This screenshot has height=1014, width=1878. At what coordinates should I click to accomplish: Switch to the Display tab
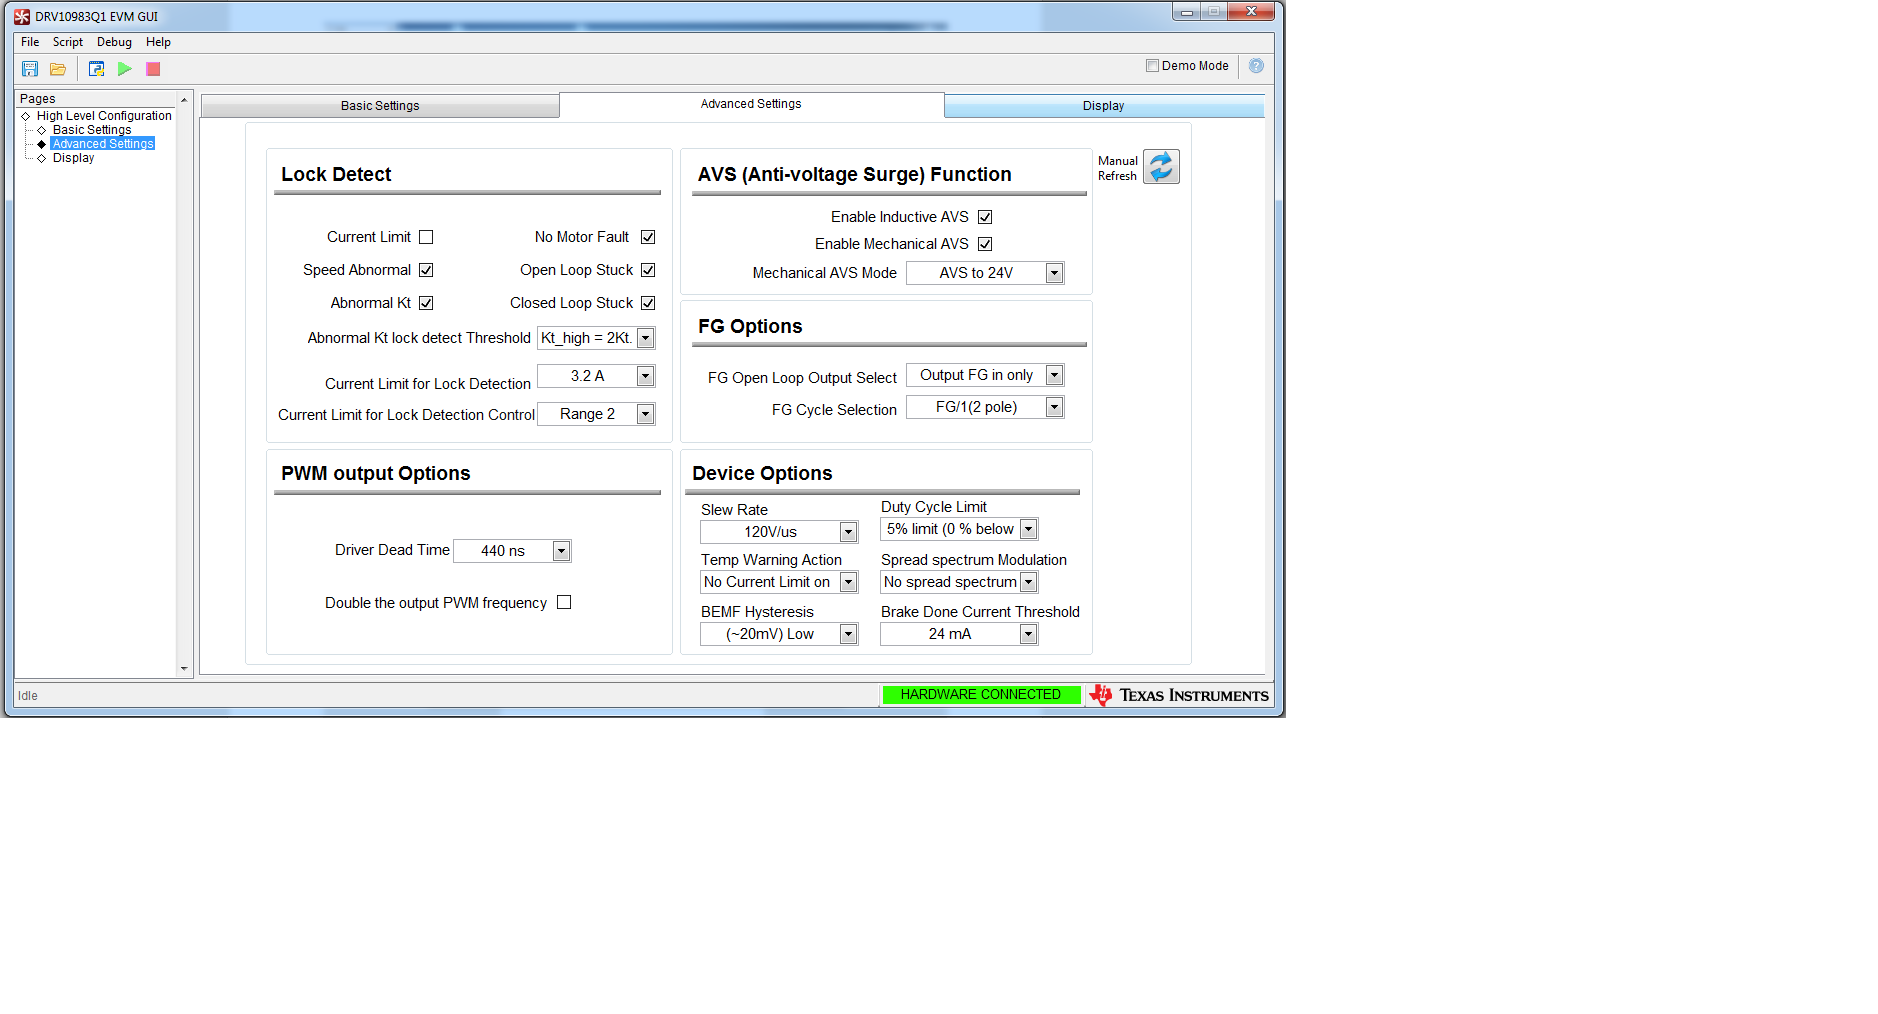(1104, 106)
